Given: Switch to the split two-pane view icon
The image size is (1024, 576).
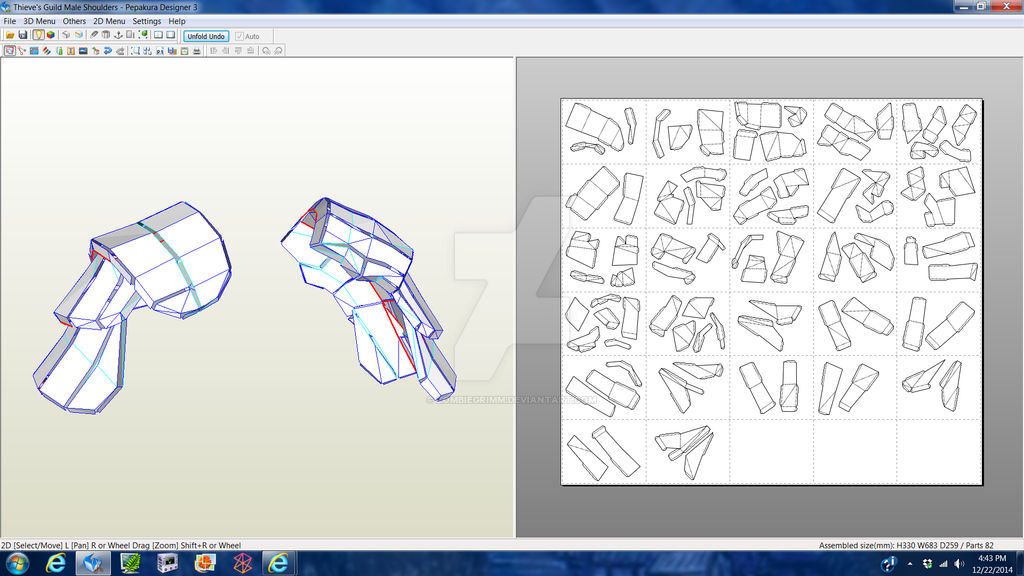Looking at the screenshot, I should [158, 35].
